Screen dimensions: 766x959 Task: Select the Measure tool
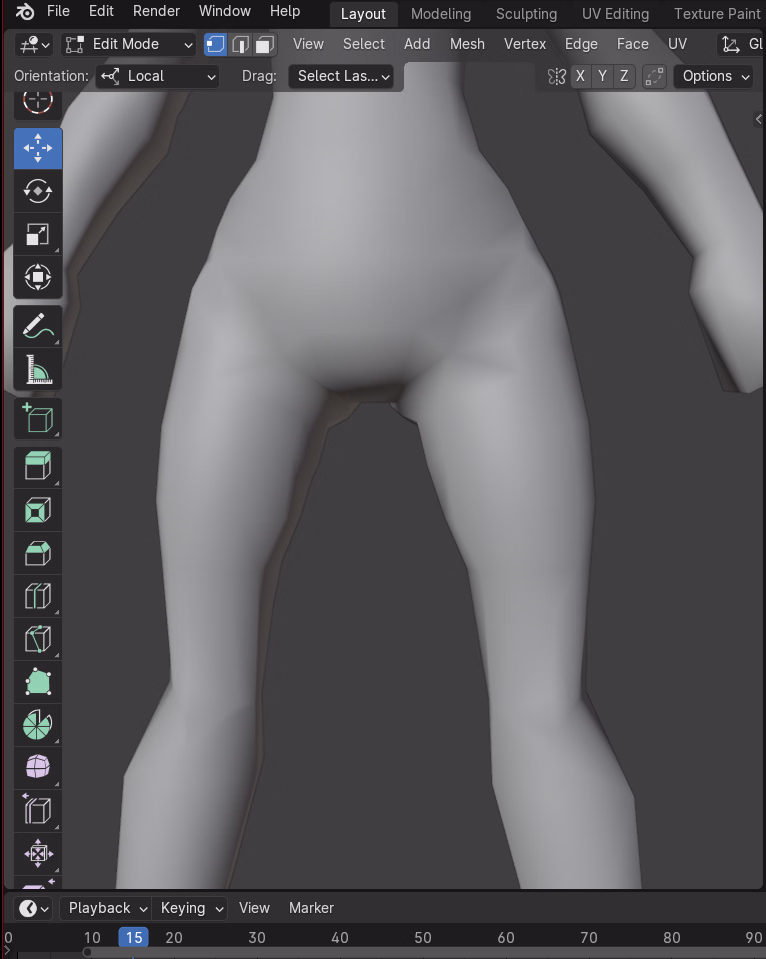[38, 369]
